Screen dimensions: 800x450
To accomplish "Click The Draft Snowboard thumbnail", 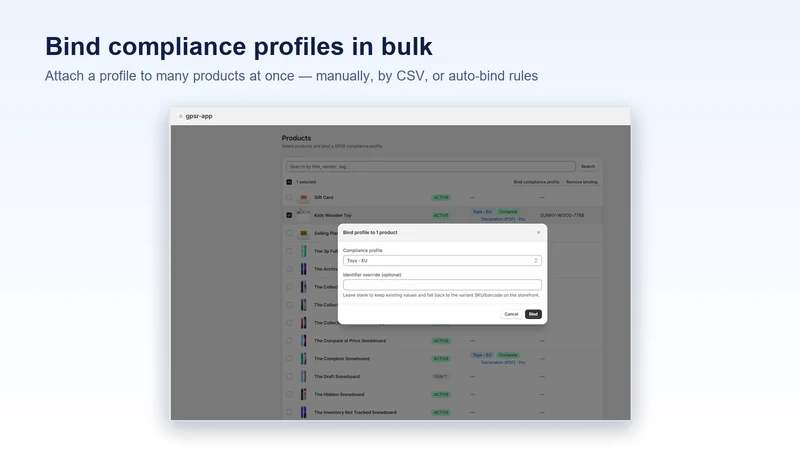I will [x=304, y=377].
